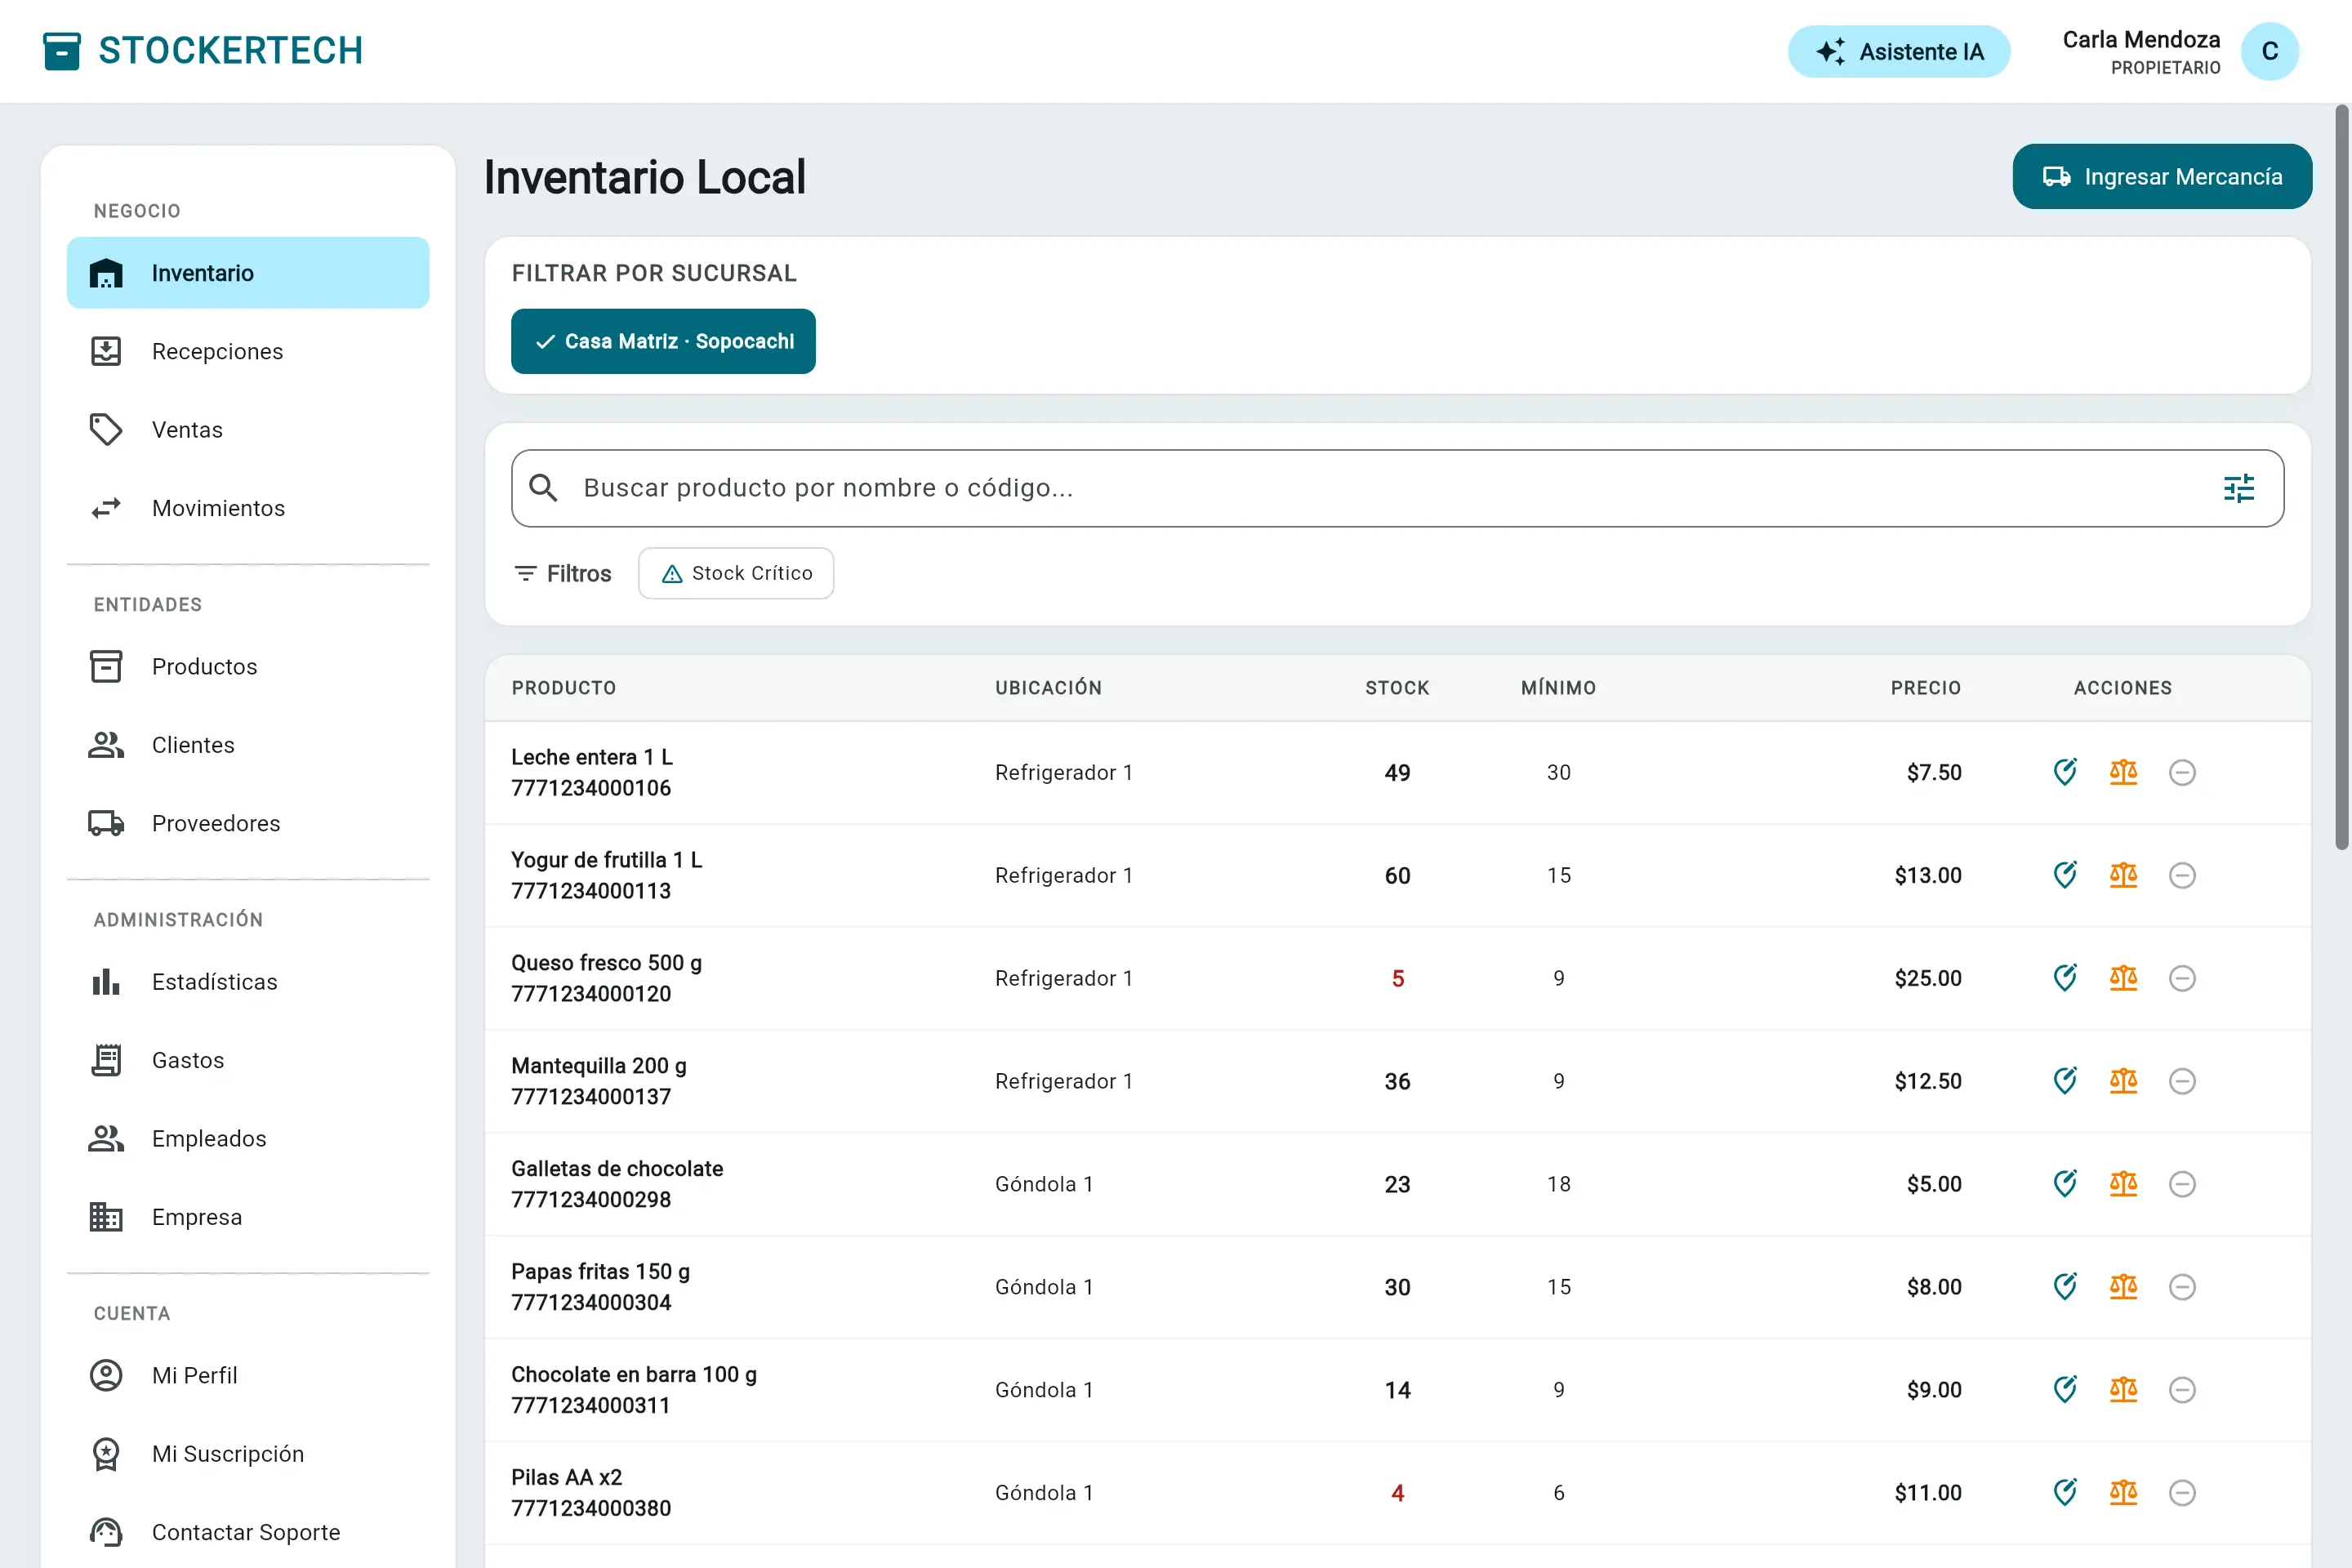Click the balance scale icon for Yogur de frutilla

click(2123, 875)
